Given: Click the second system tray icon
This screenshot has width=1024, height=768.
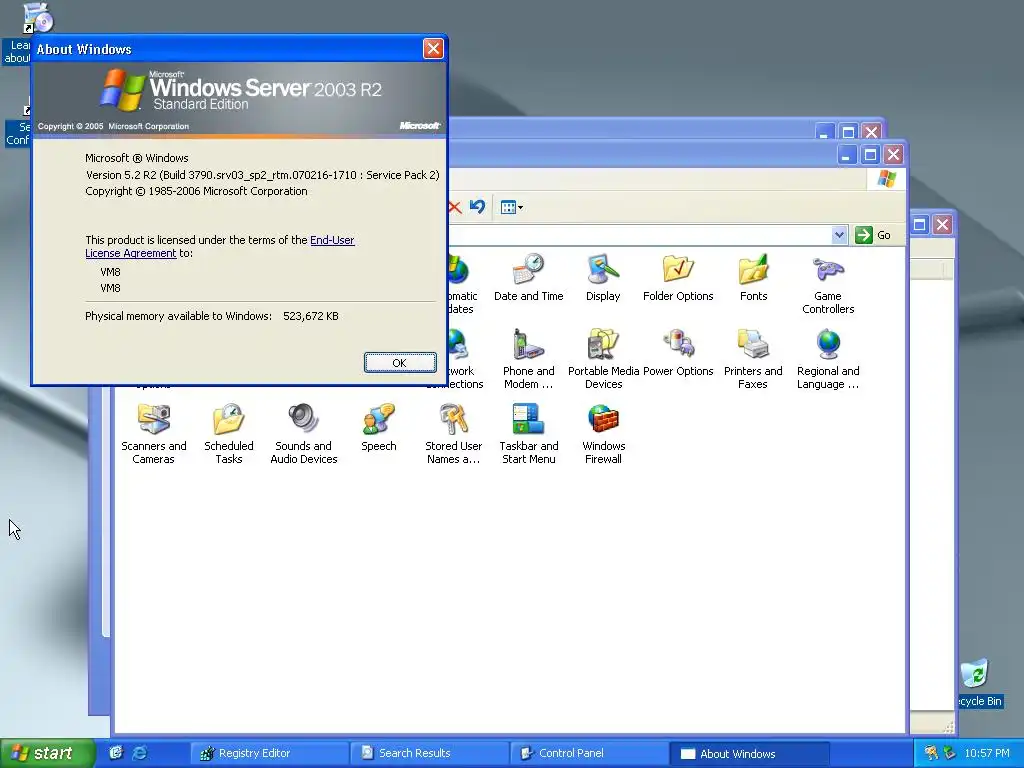Looking at the screenshot, I should pyautogui.click(x=950, y=753).
